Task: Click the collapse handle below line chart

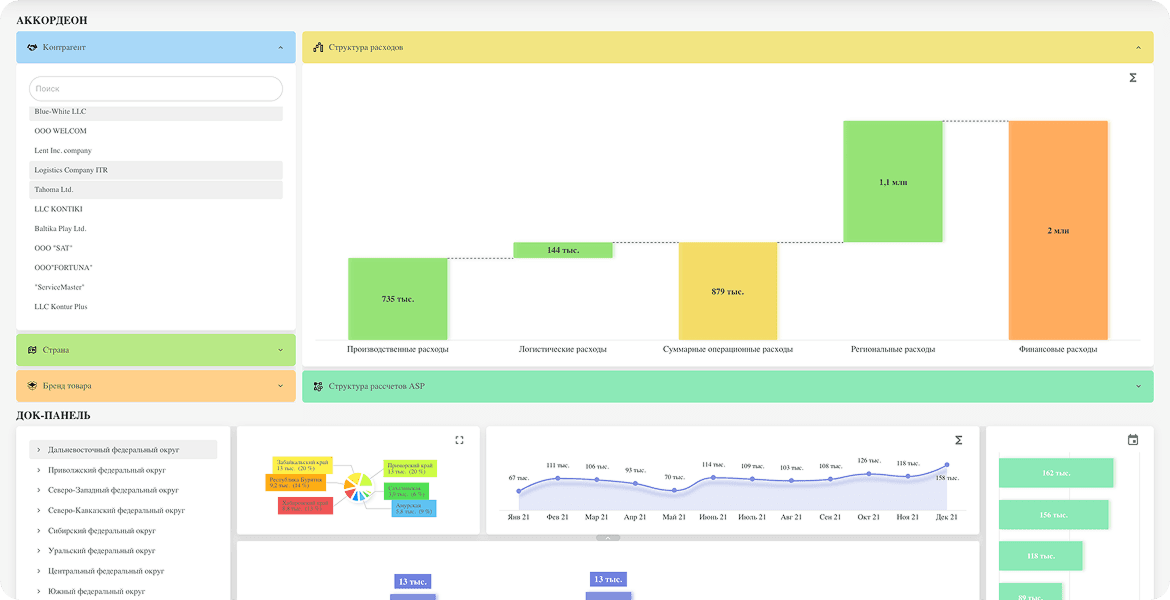Action: click(607, 537)
